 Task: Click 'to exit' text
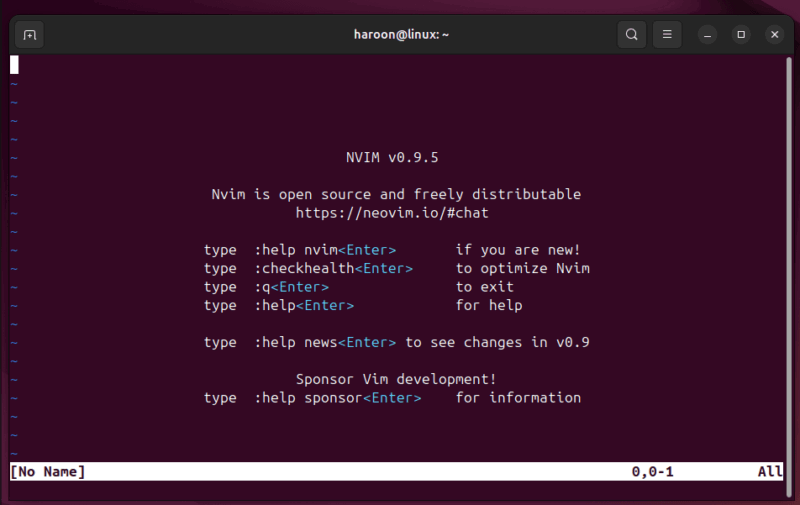point(485,287)
